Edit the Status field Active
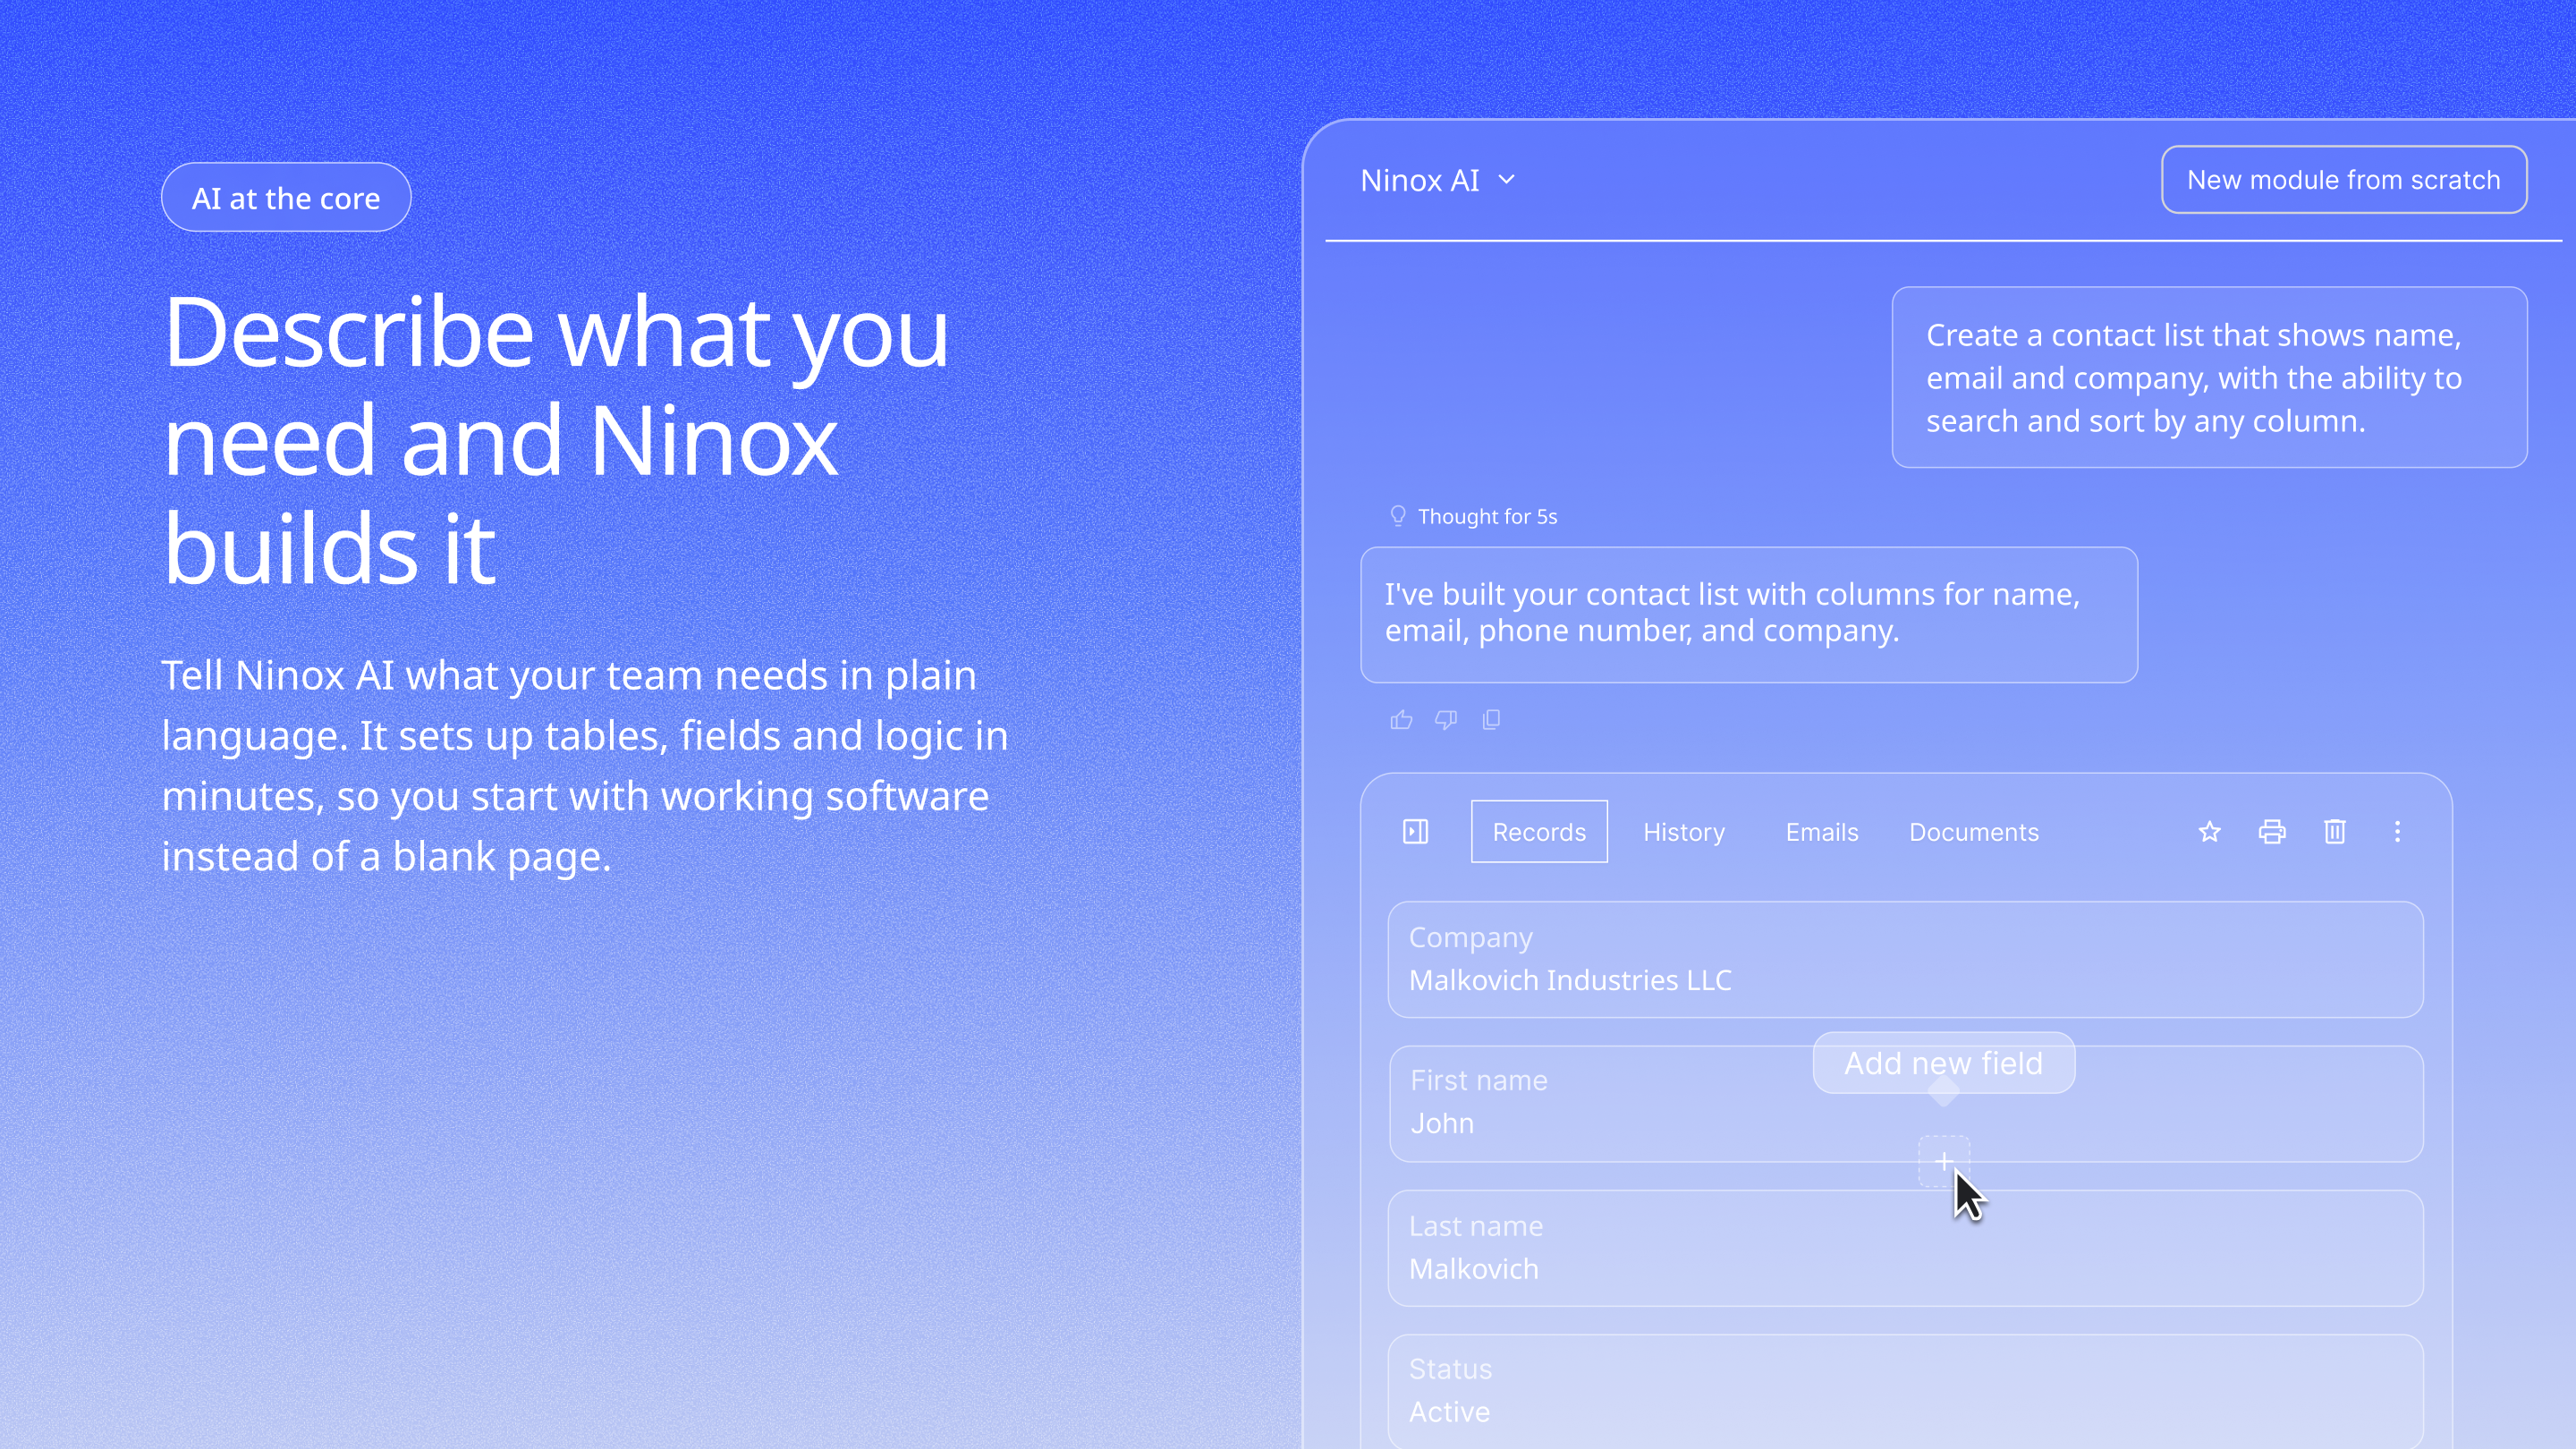Image resolution: width=2576 pixels, height=1449 pixels. point(1905,1391)
